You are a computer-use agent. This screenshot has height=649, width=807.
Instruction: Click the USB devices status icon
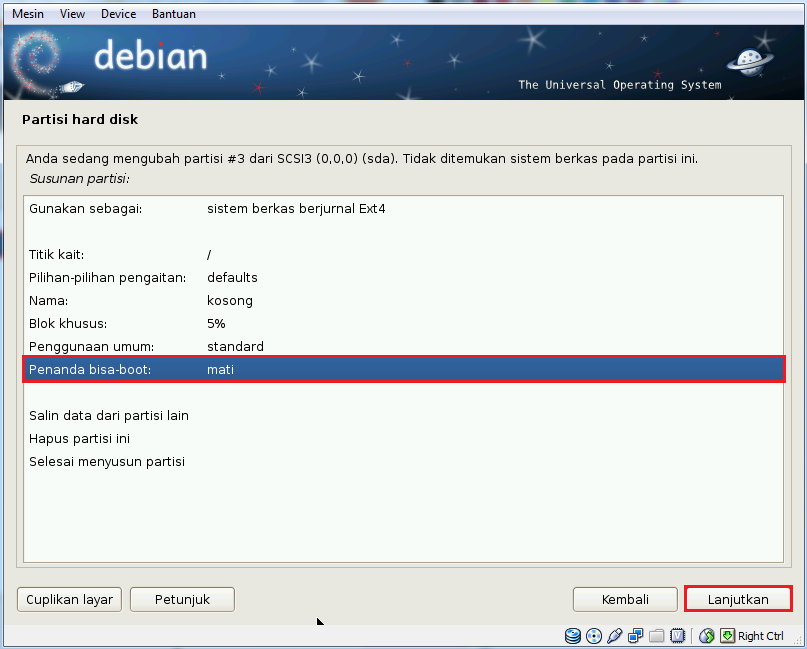tap(615, 636)
